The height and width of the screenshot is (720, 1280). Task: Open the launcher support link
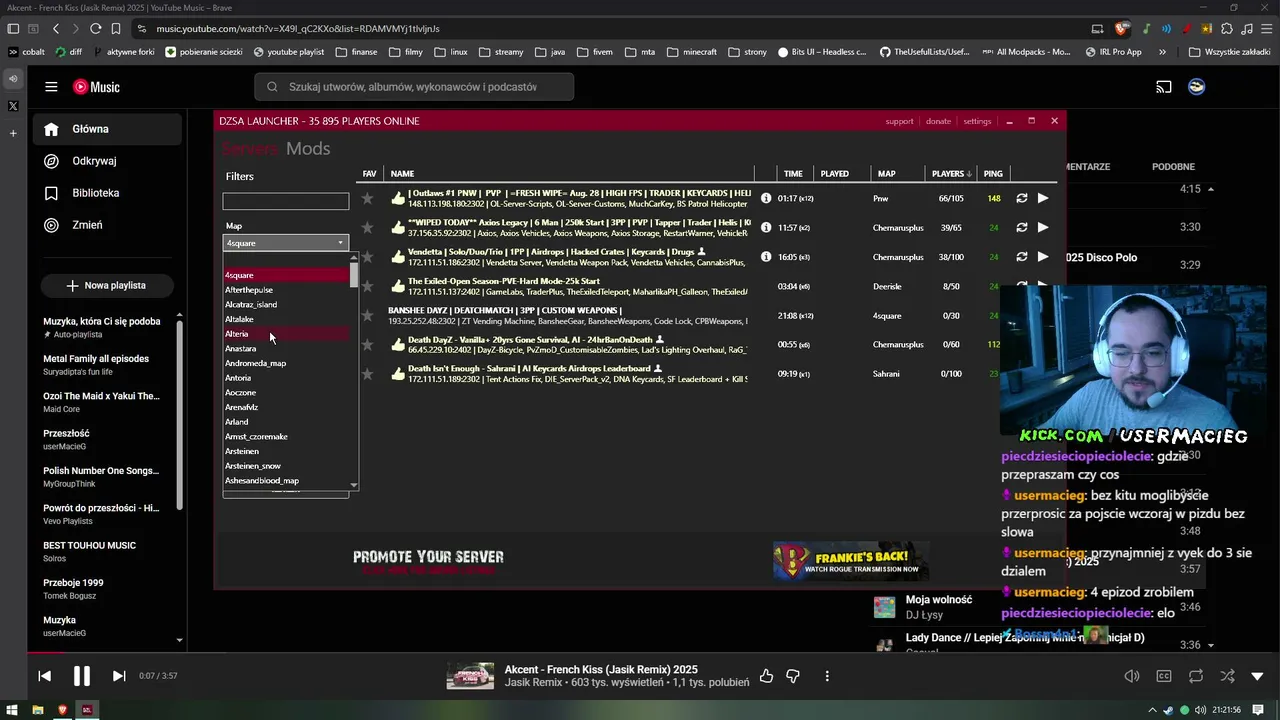[899, 121]
